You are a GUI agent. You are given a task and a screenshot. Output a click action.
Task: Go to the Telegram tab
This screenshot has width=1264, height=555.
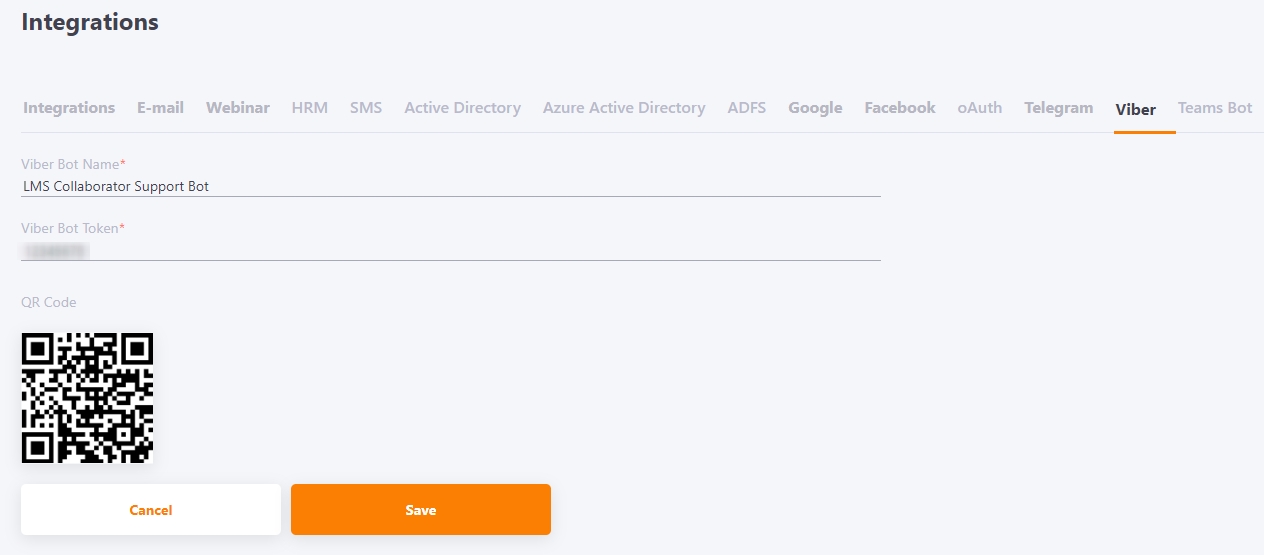pos(1058,108)
